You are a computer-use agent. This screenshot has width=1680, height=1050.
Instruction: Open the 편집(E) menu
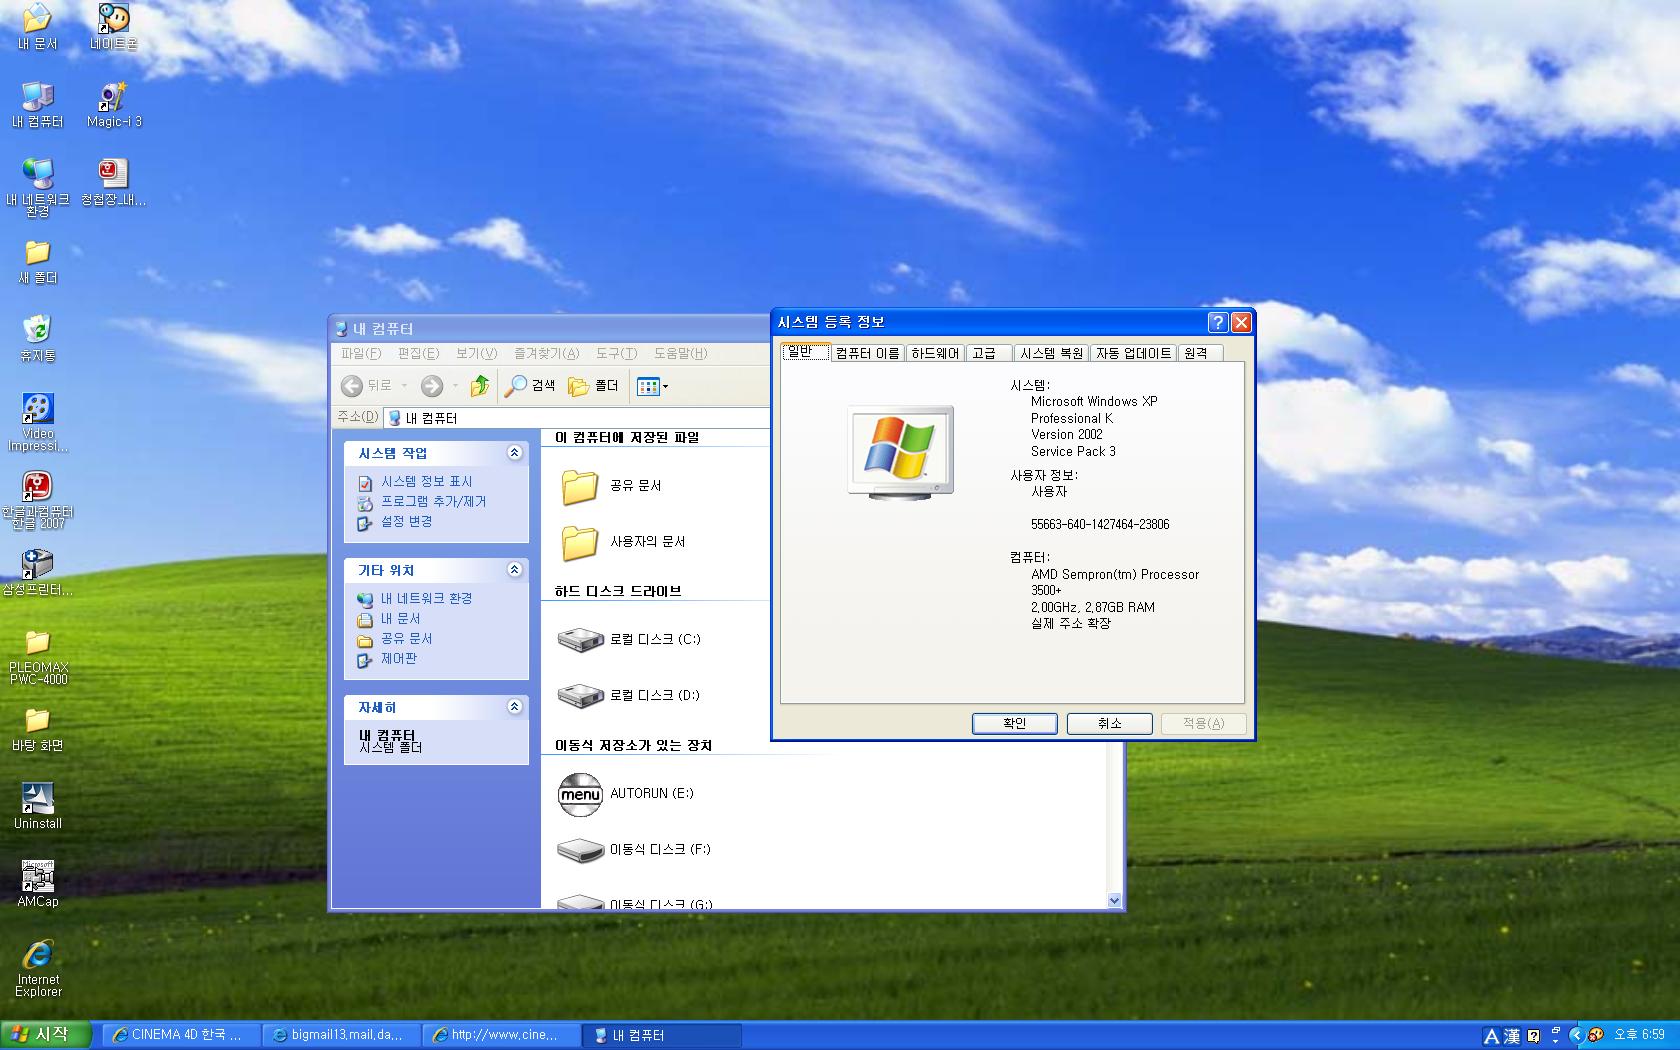point(418,353)
